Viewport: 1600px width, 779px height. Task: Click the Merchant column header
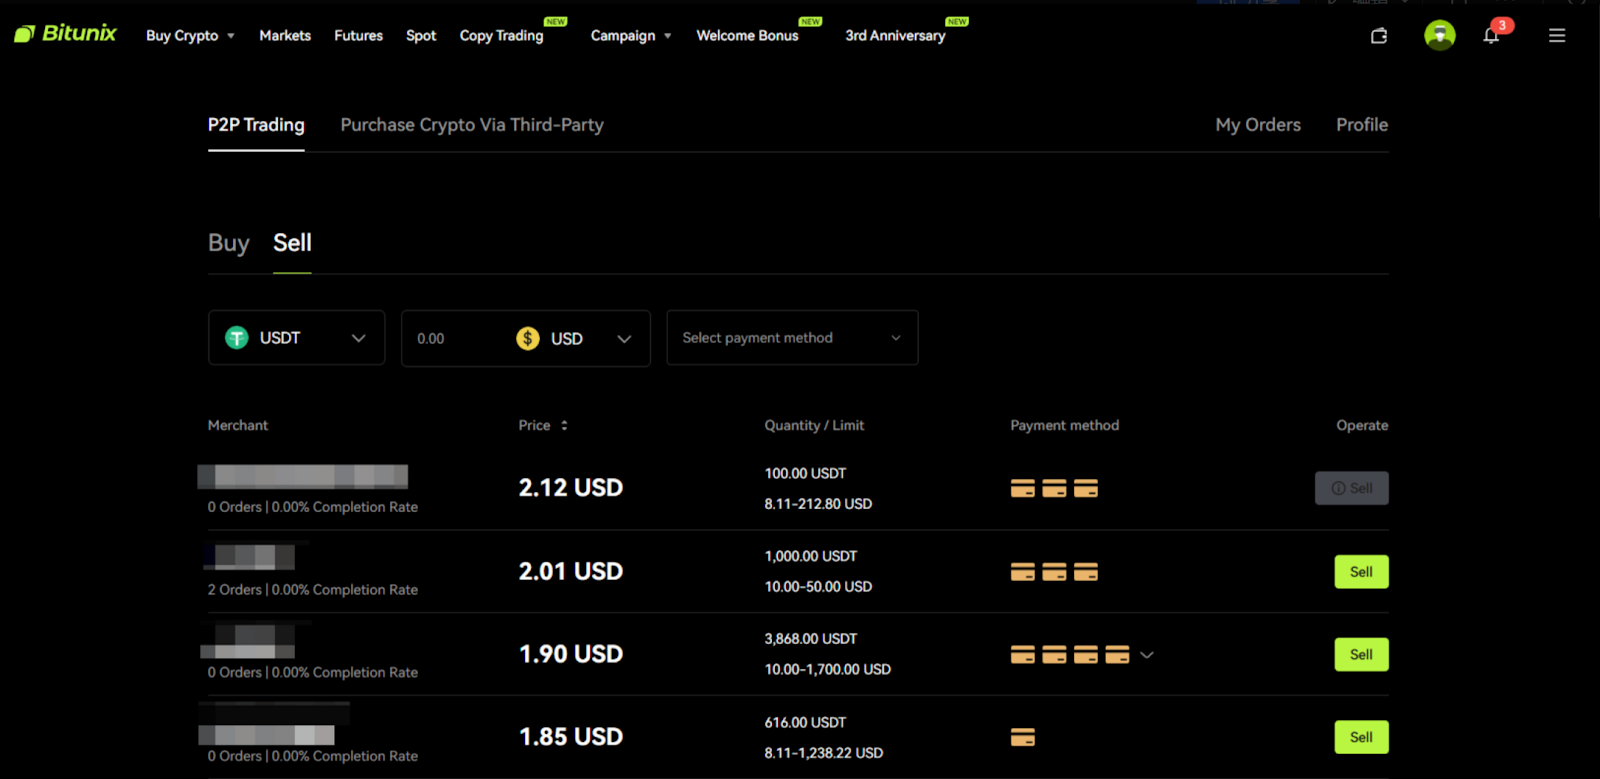coord(238,425)
